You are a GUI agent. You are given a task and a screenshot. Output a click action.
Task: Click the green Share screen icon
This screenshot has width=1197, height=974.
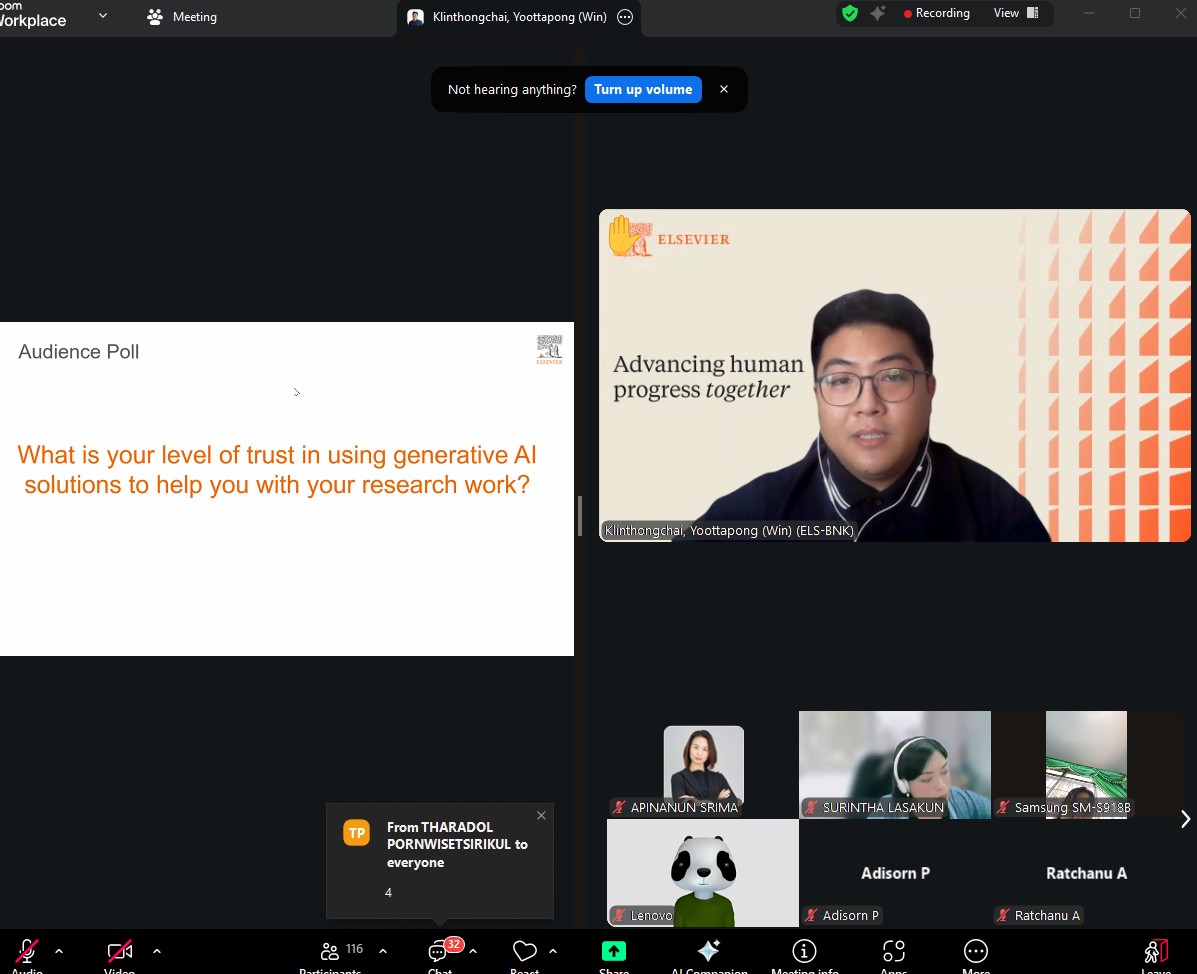[614, 952]
